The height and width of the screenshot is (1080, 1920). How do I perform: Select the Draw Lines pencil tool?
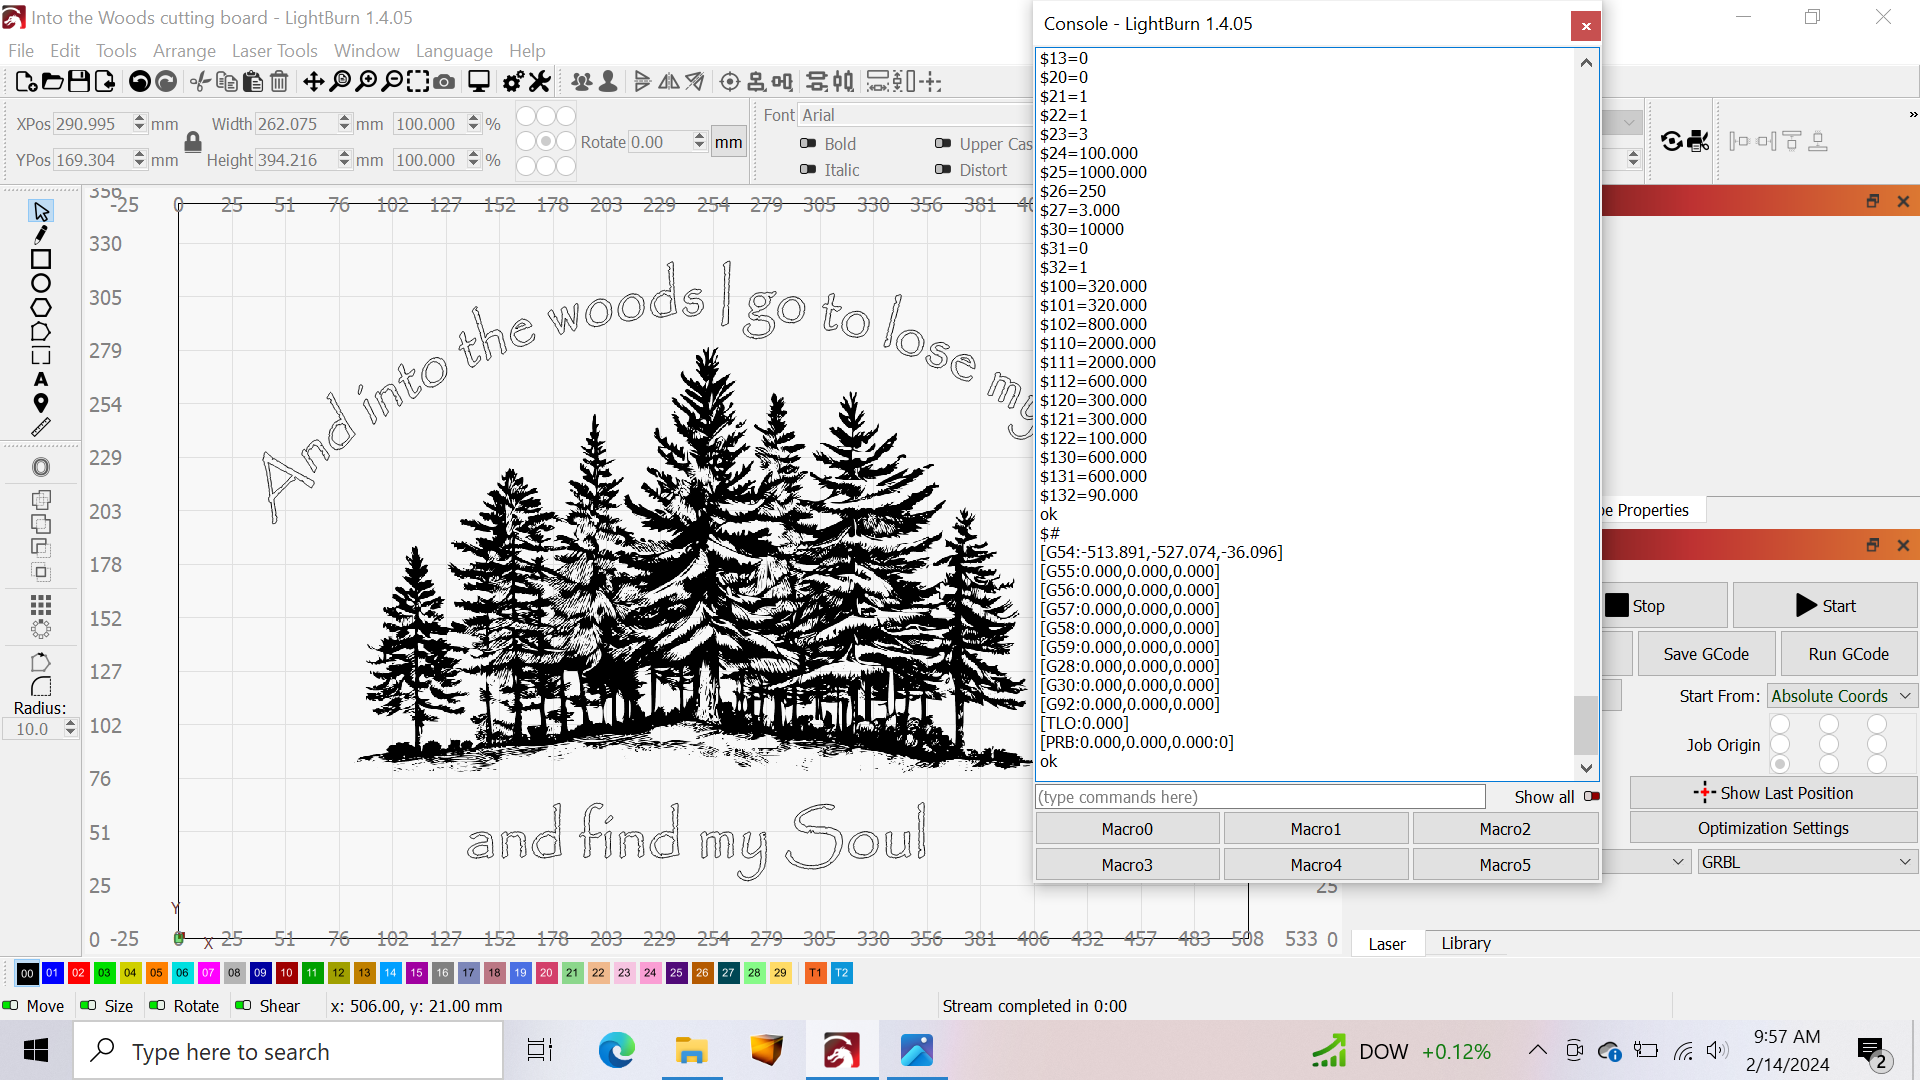[x=41, y=235]
